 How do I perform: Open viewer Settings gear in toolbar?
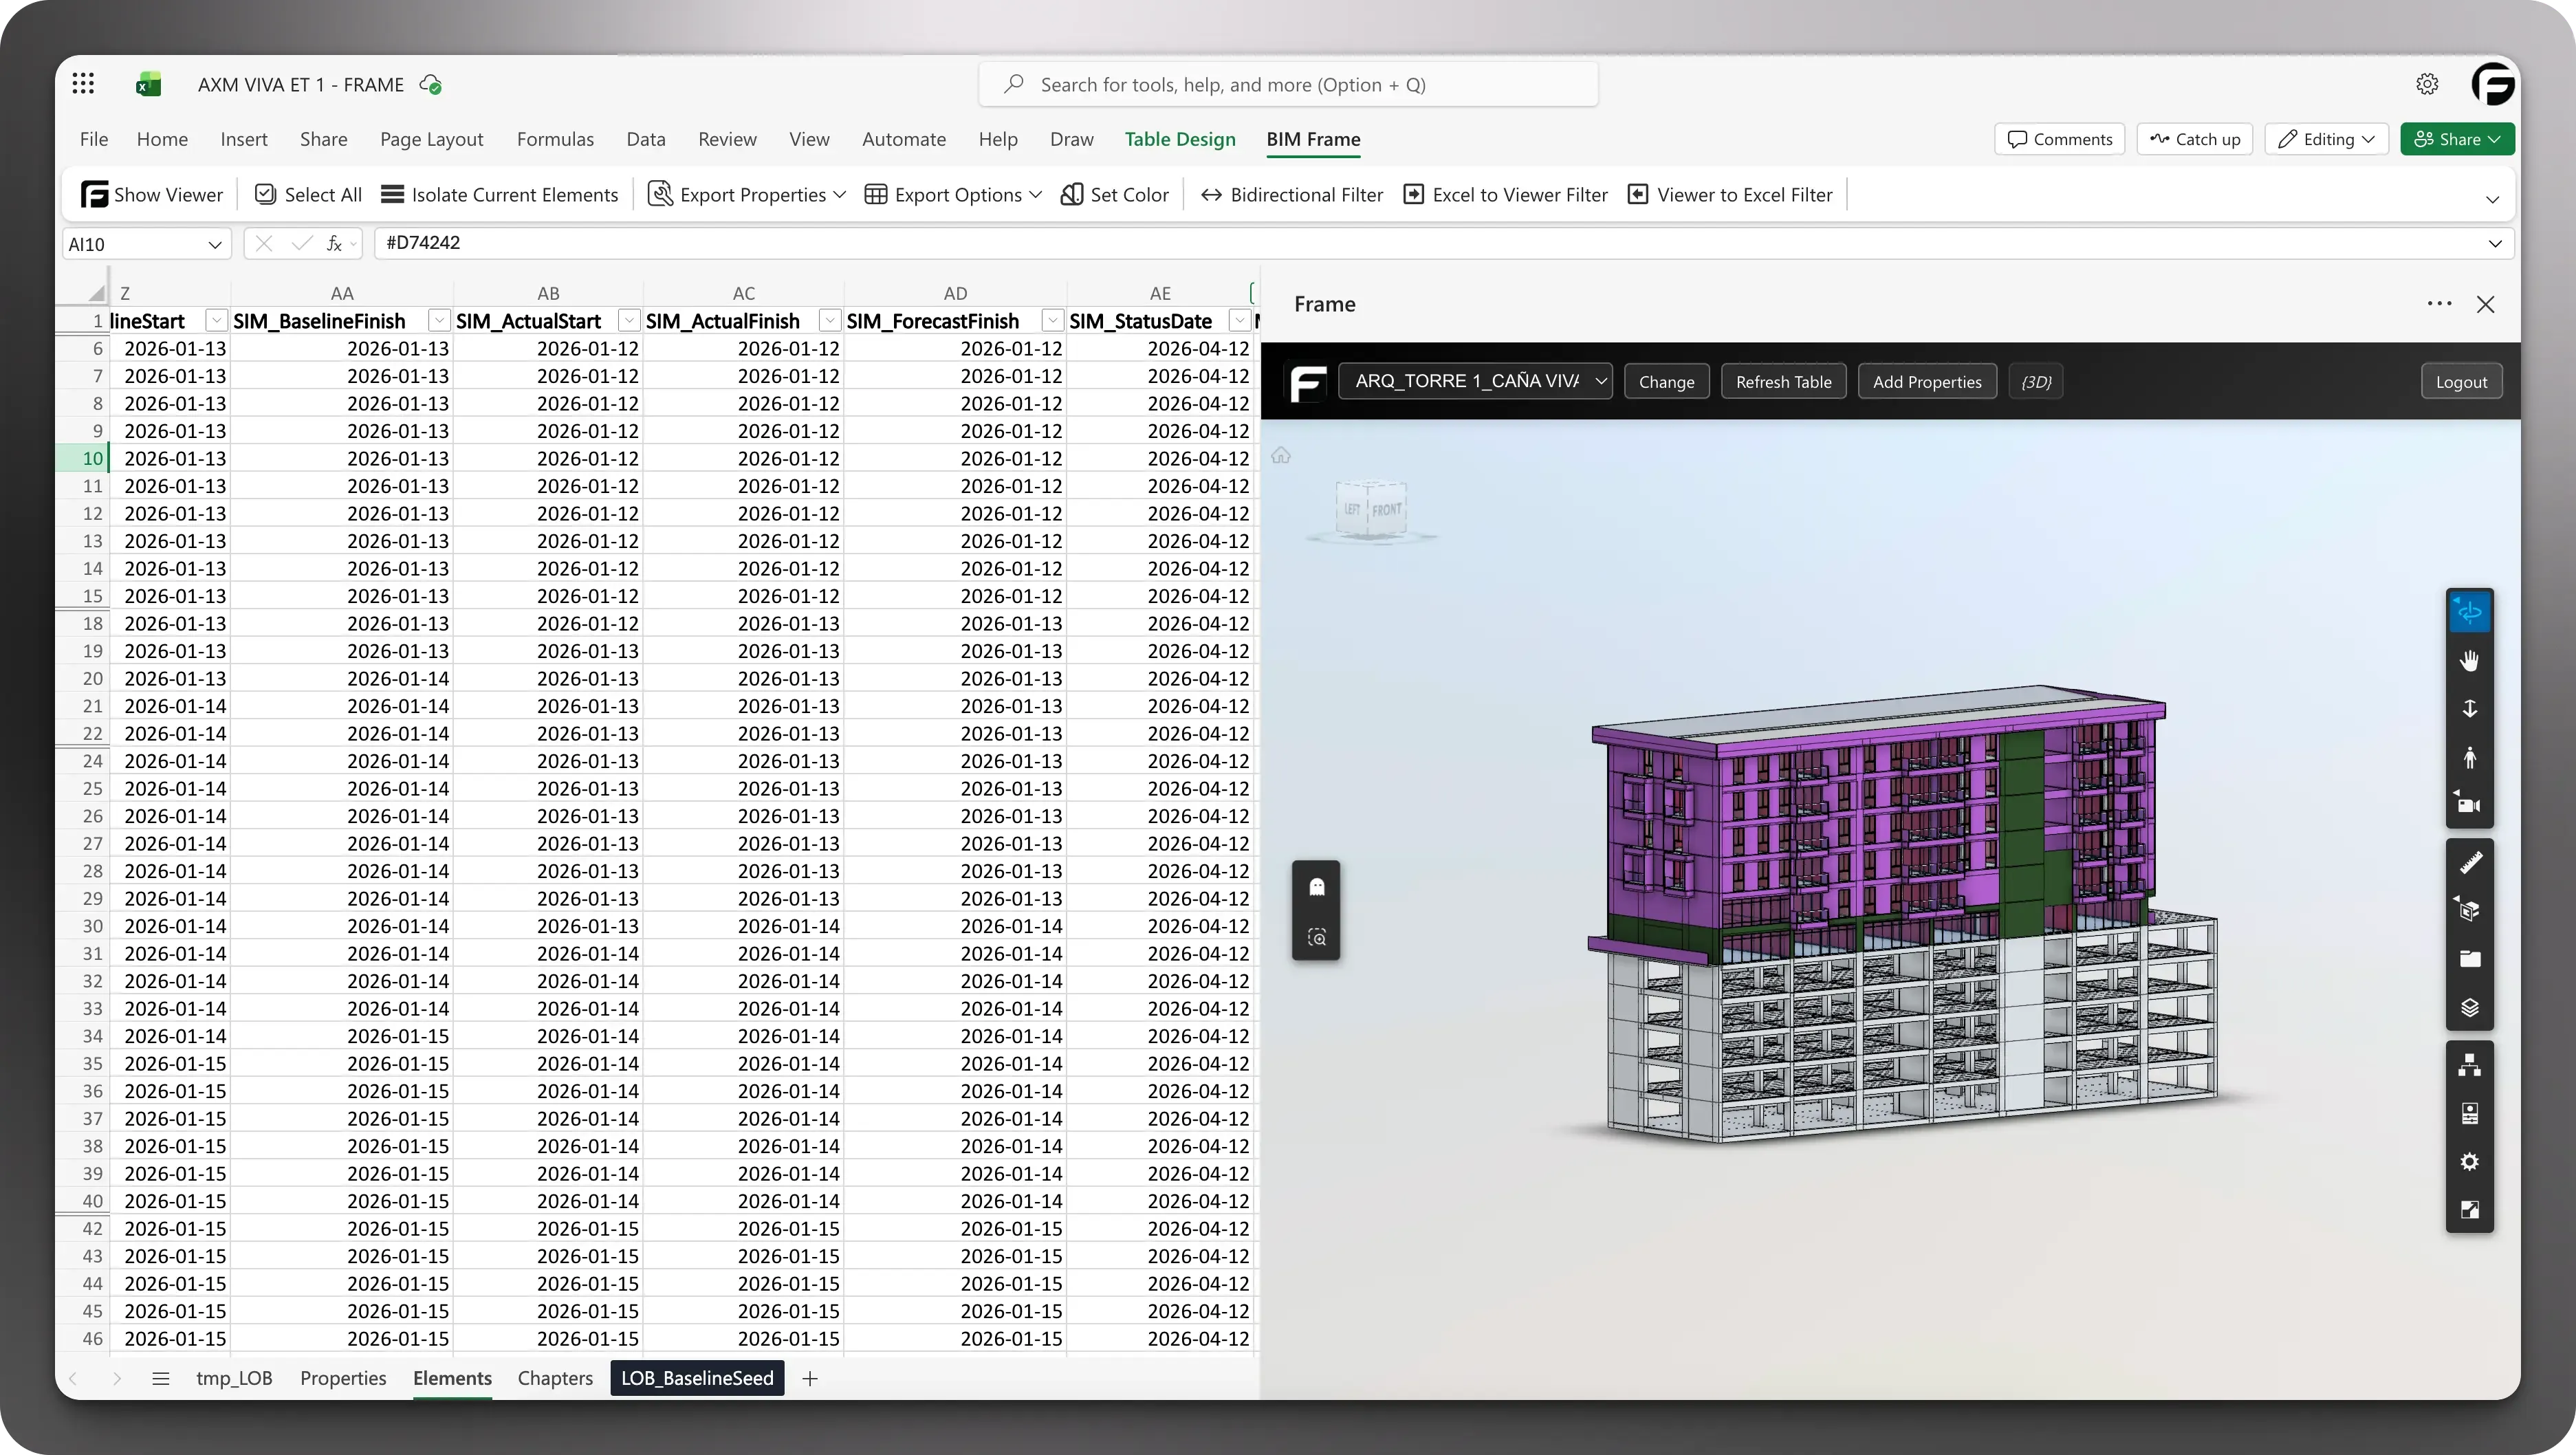[2469, 1162]
